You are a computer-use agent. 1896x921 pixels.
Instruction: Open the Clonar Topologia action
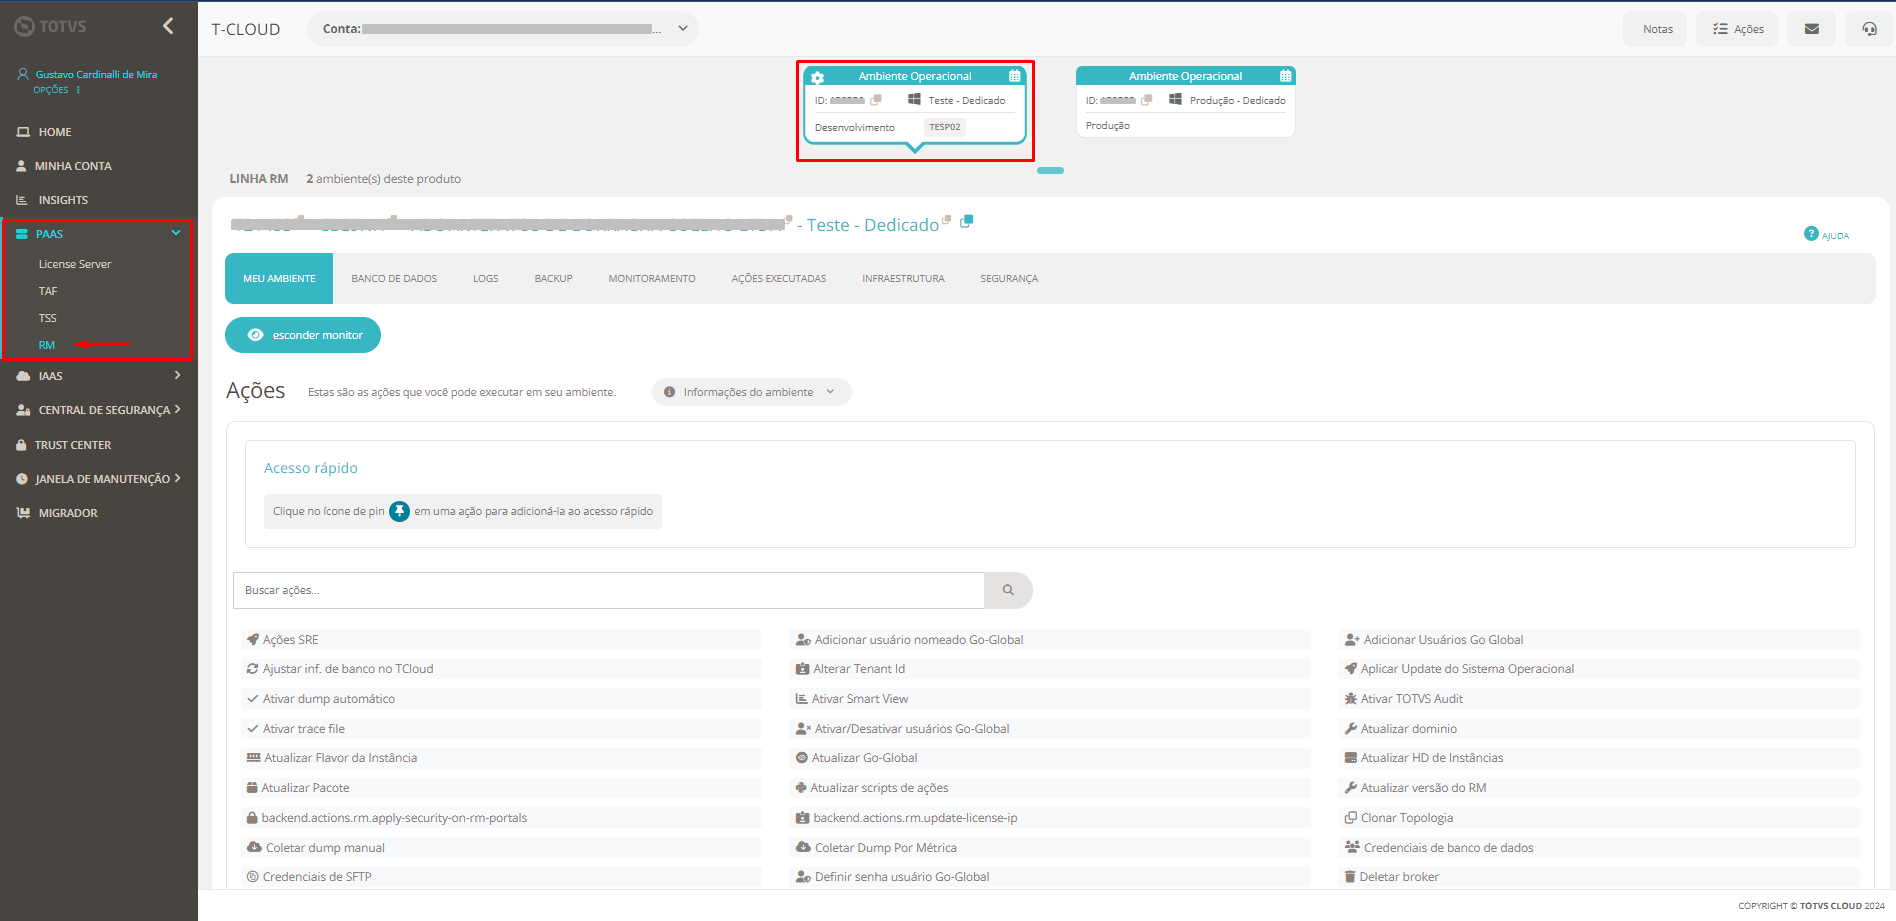click(1599, 818)
